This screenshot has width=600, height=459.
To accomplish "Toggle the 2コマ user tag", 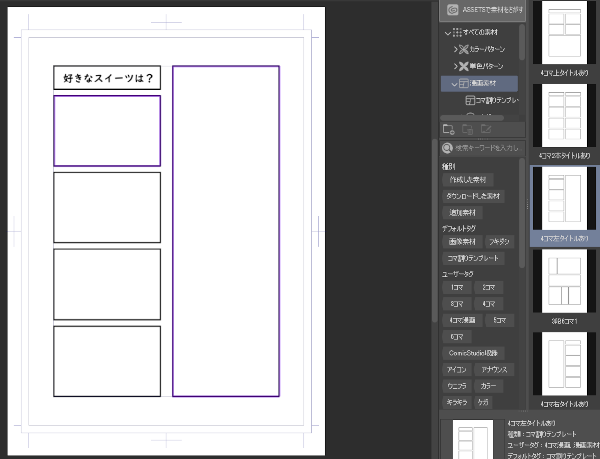I will pos(488,288).
